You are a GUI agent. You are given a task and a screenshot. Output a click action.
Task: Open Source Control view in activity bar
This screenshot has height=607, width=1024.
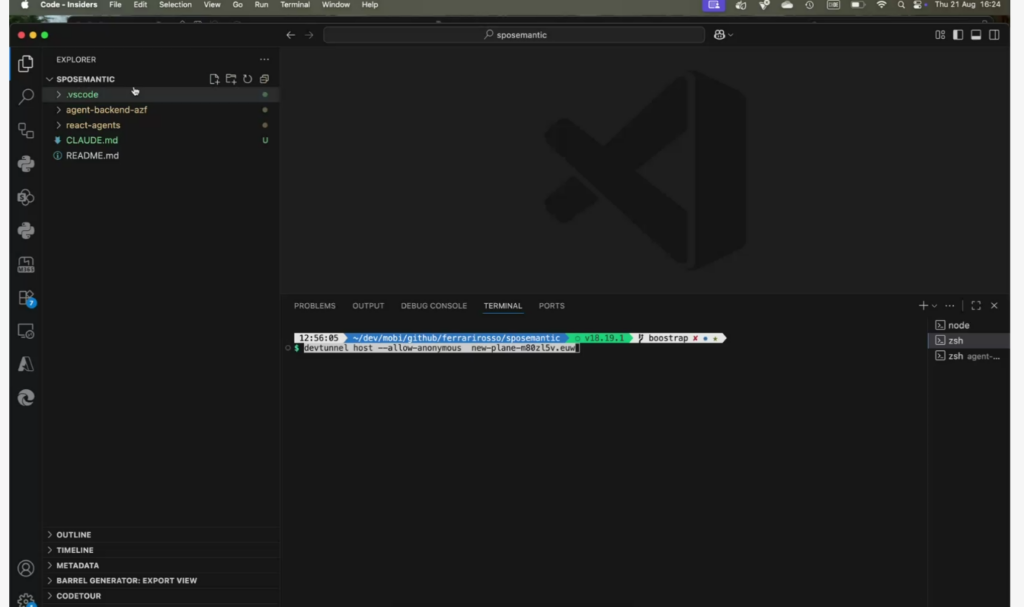(25, 130)
